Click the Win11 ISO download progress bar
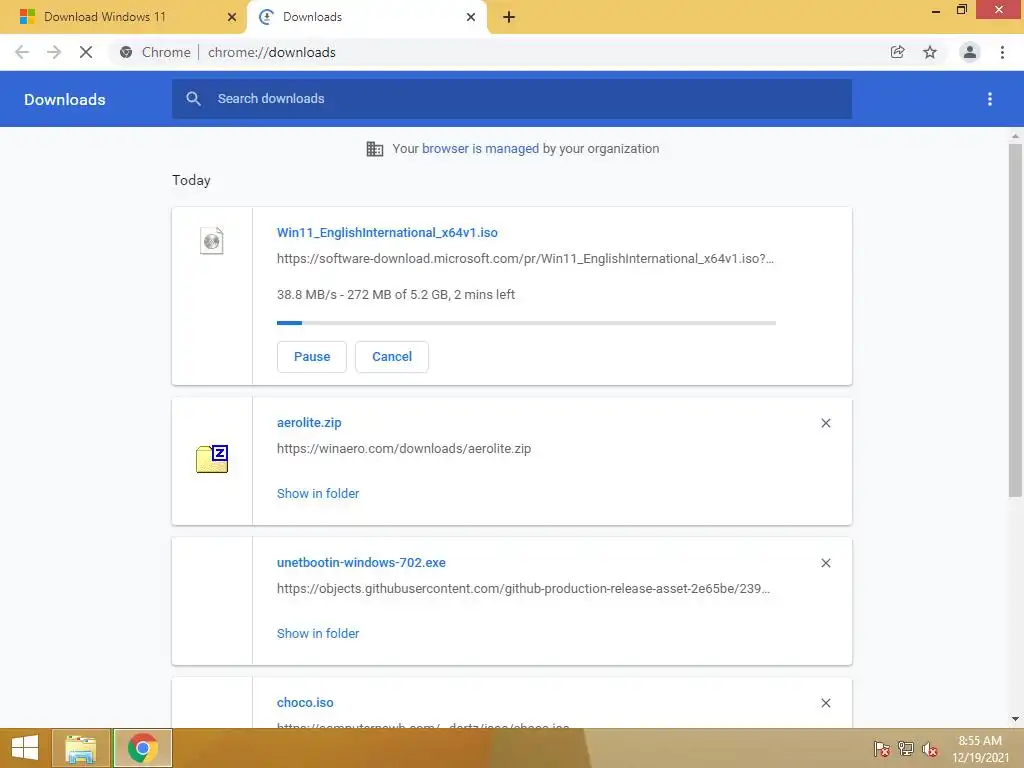This screenshot has width=1024, height=768. 526,323
